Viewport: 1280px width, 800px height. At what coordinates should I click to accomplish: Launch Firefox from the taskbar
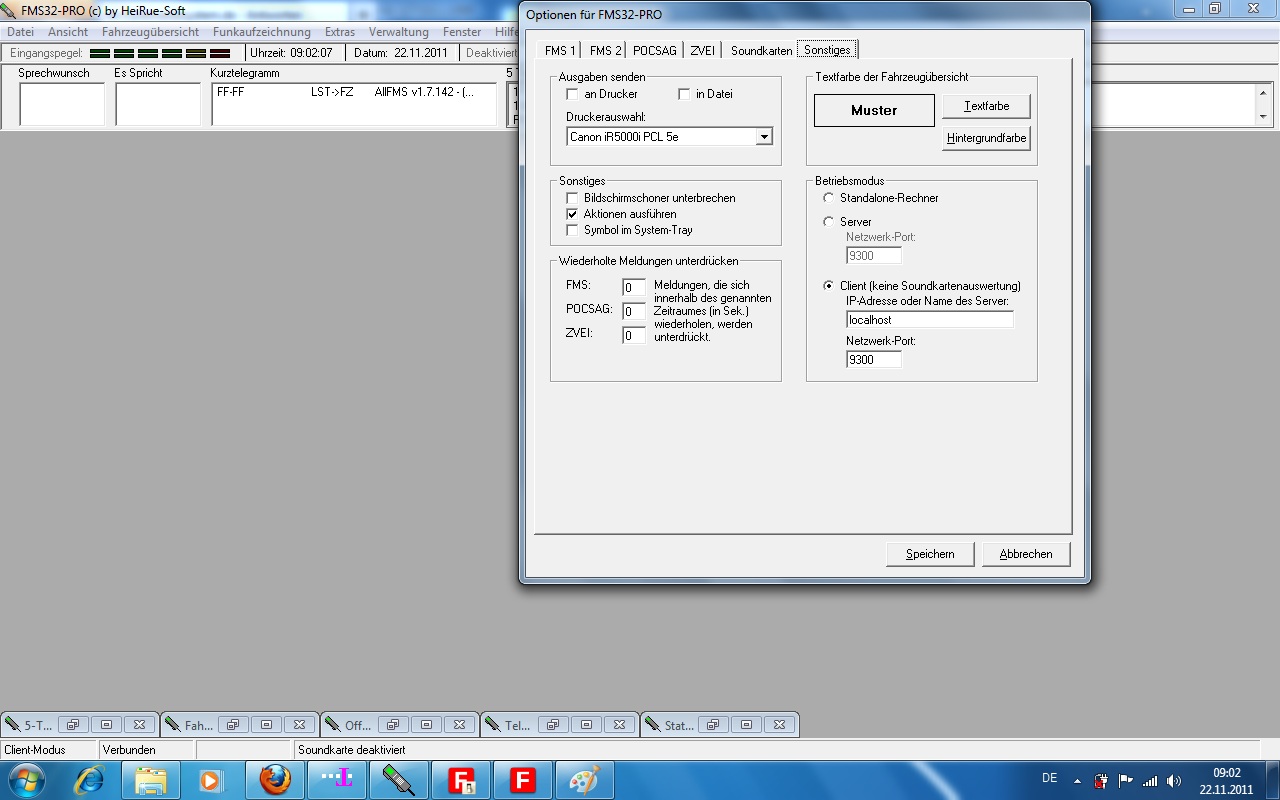[275, 780]
